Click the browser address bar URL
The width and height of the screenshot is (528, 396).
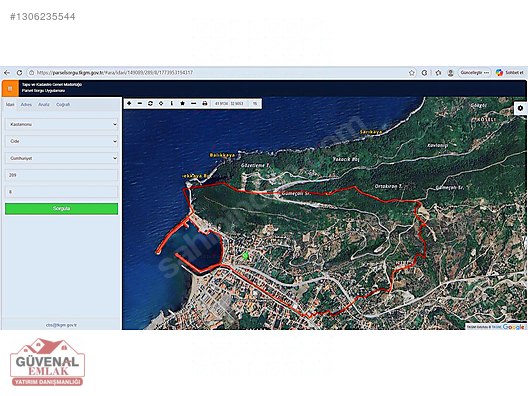115,73
